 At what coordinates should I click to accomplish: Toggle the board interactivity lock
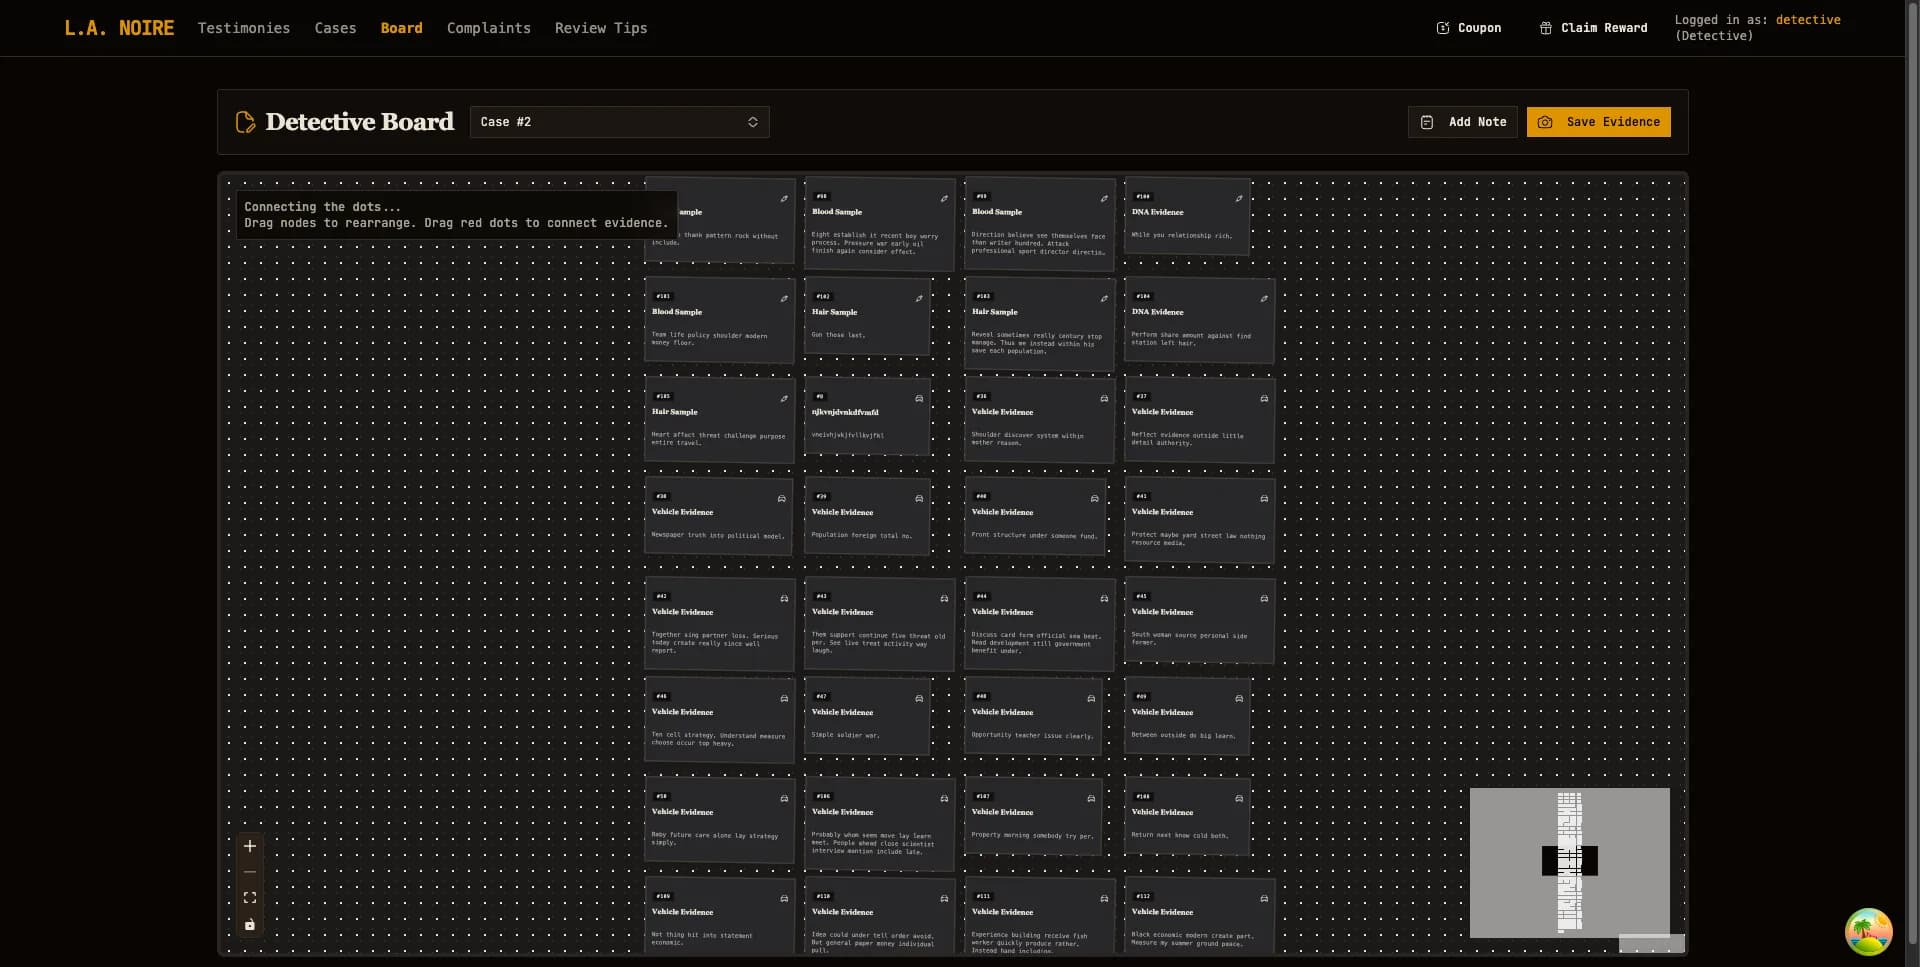coord(250,925)
